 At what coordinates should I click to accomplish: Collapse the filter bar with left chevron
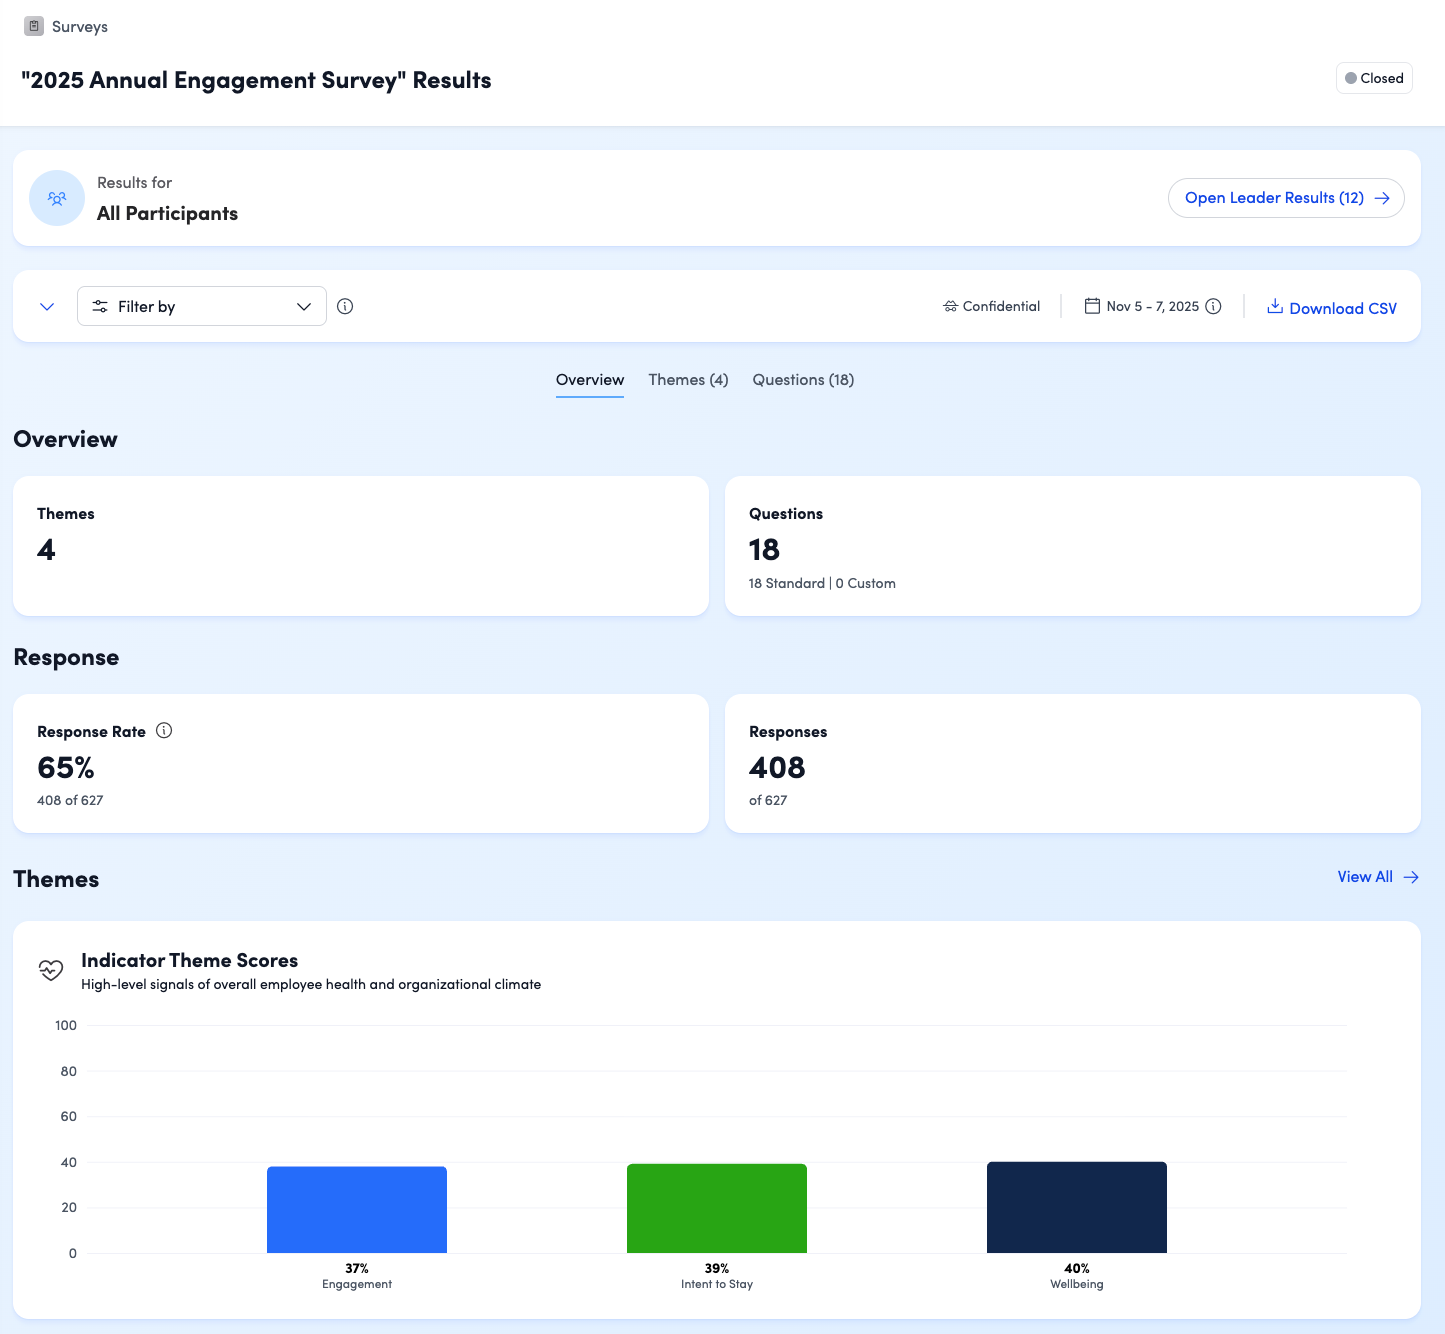click(47, 307)
